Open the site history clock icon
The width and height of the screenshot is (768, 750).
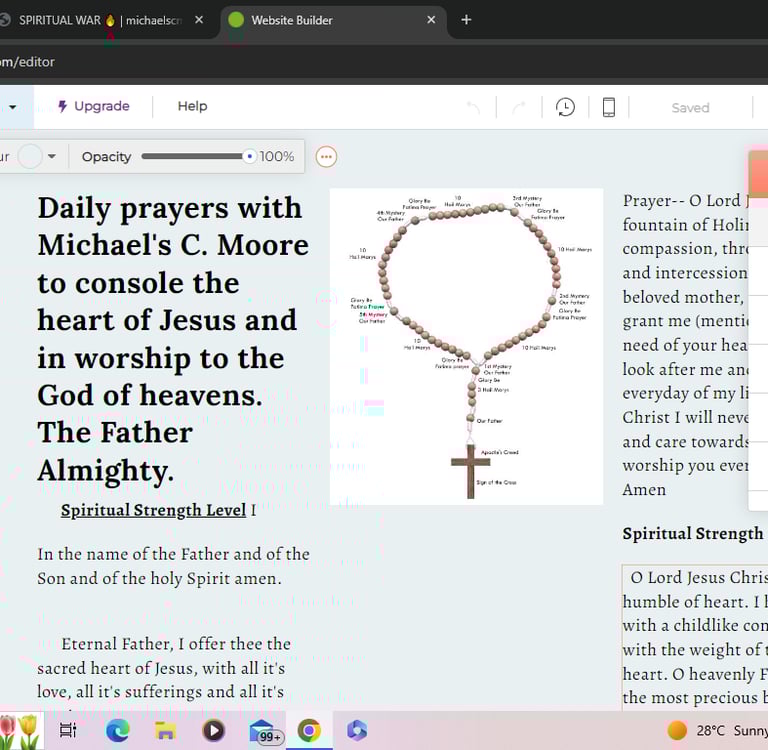[565, 107]
